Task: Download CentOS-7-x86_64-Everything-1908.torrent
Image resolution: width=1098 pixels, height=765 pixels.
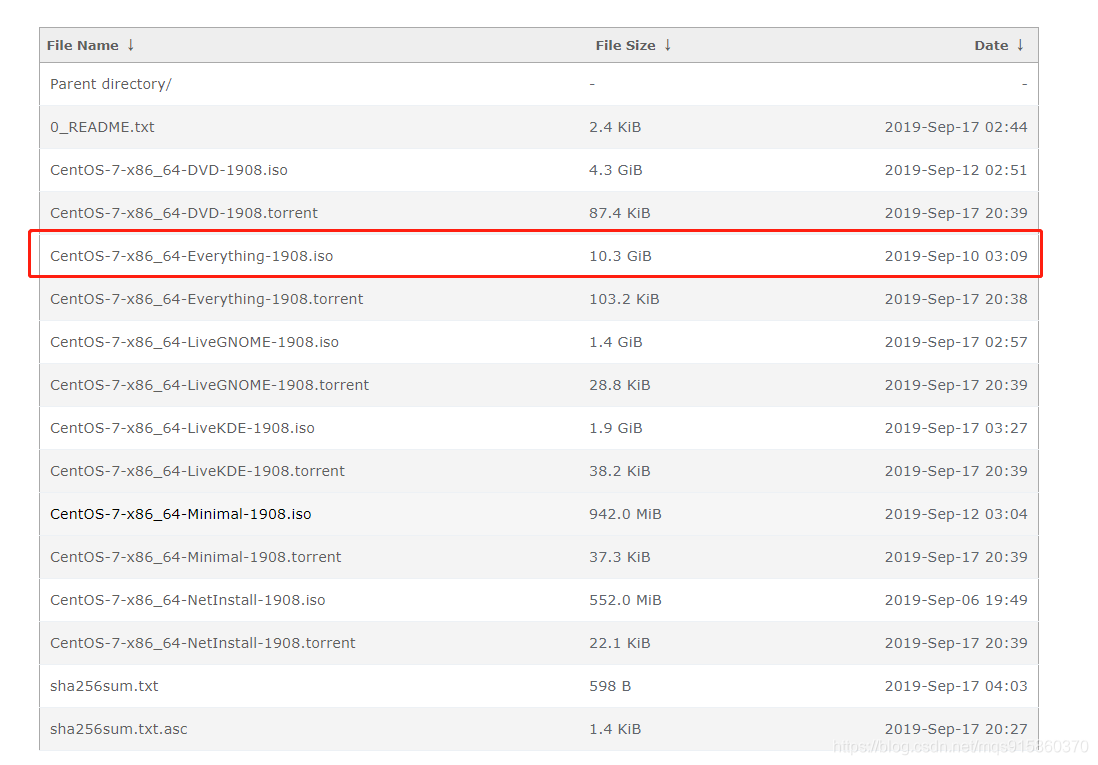Action: 207,299
